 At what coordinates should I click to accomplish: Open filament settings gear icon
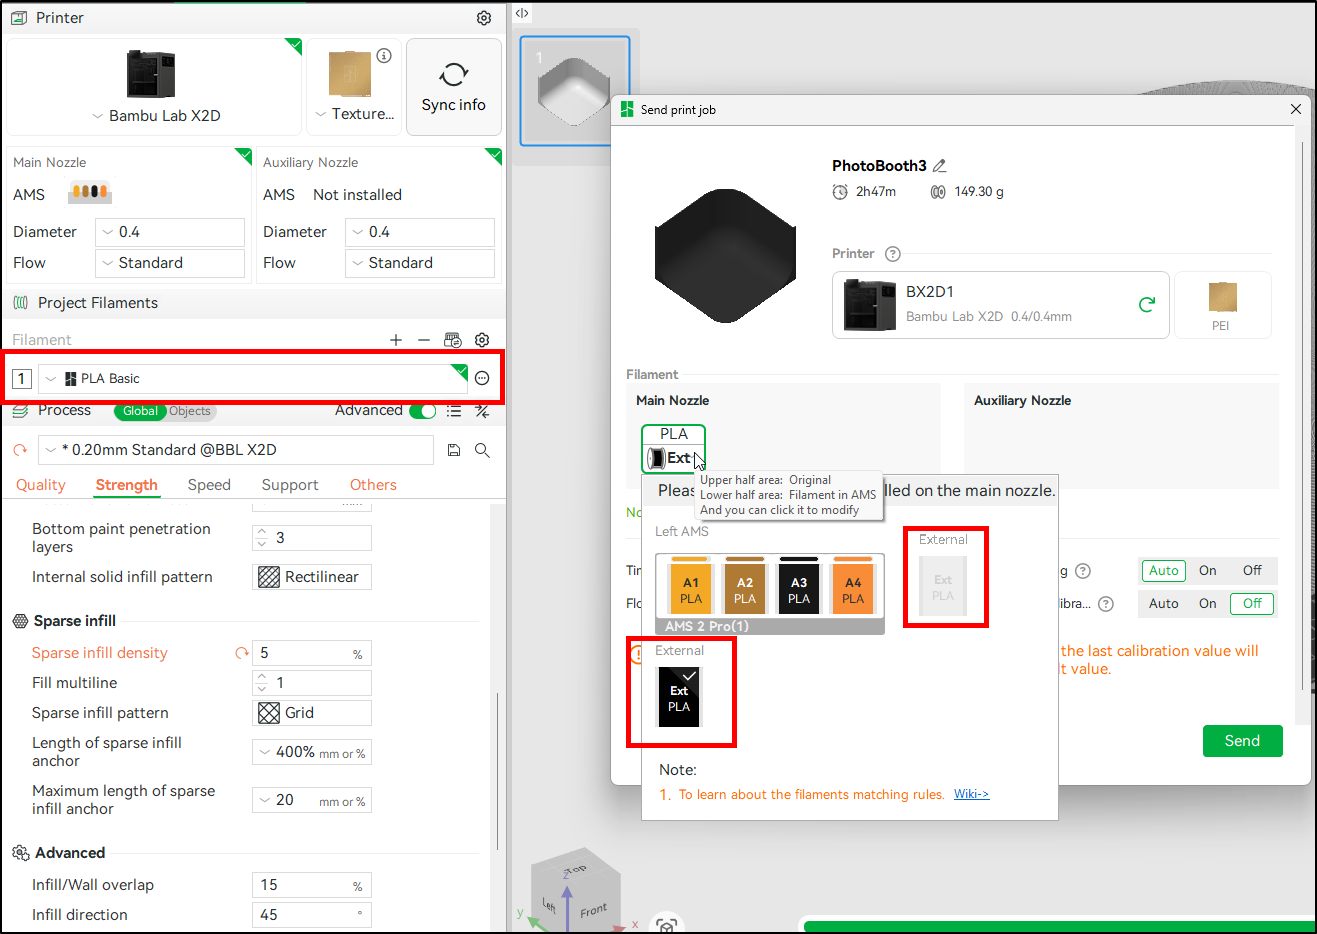[x=482, y=340]
